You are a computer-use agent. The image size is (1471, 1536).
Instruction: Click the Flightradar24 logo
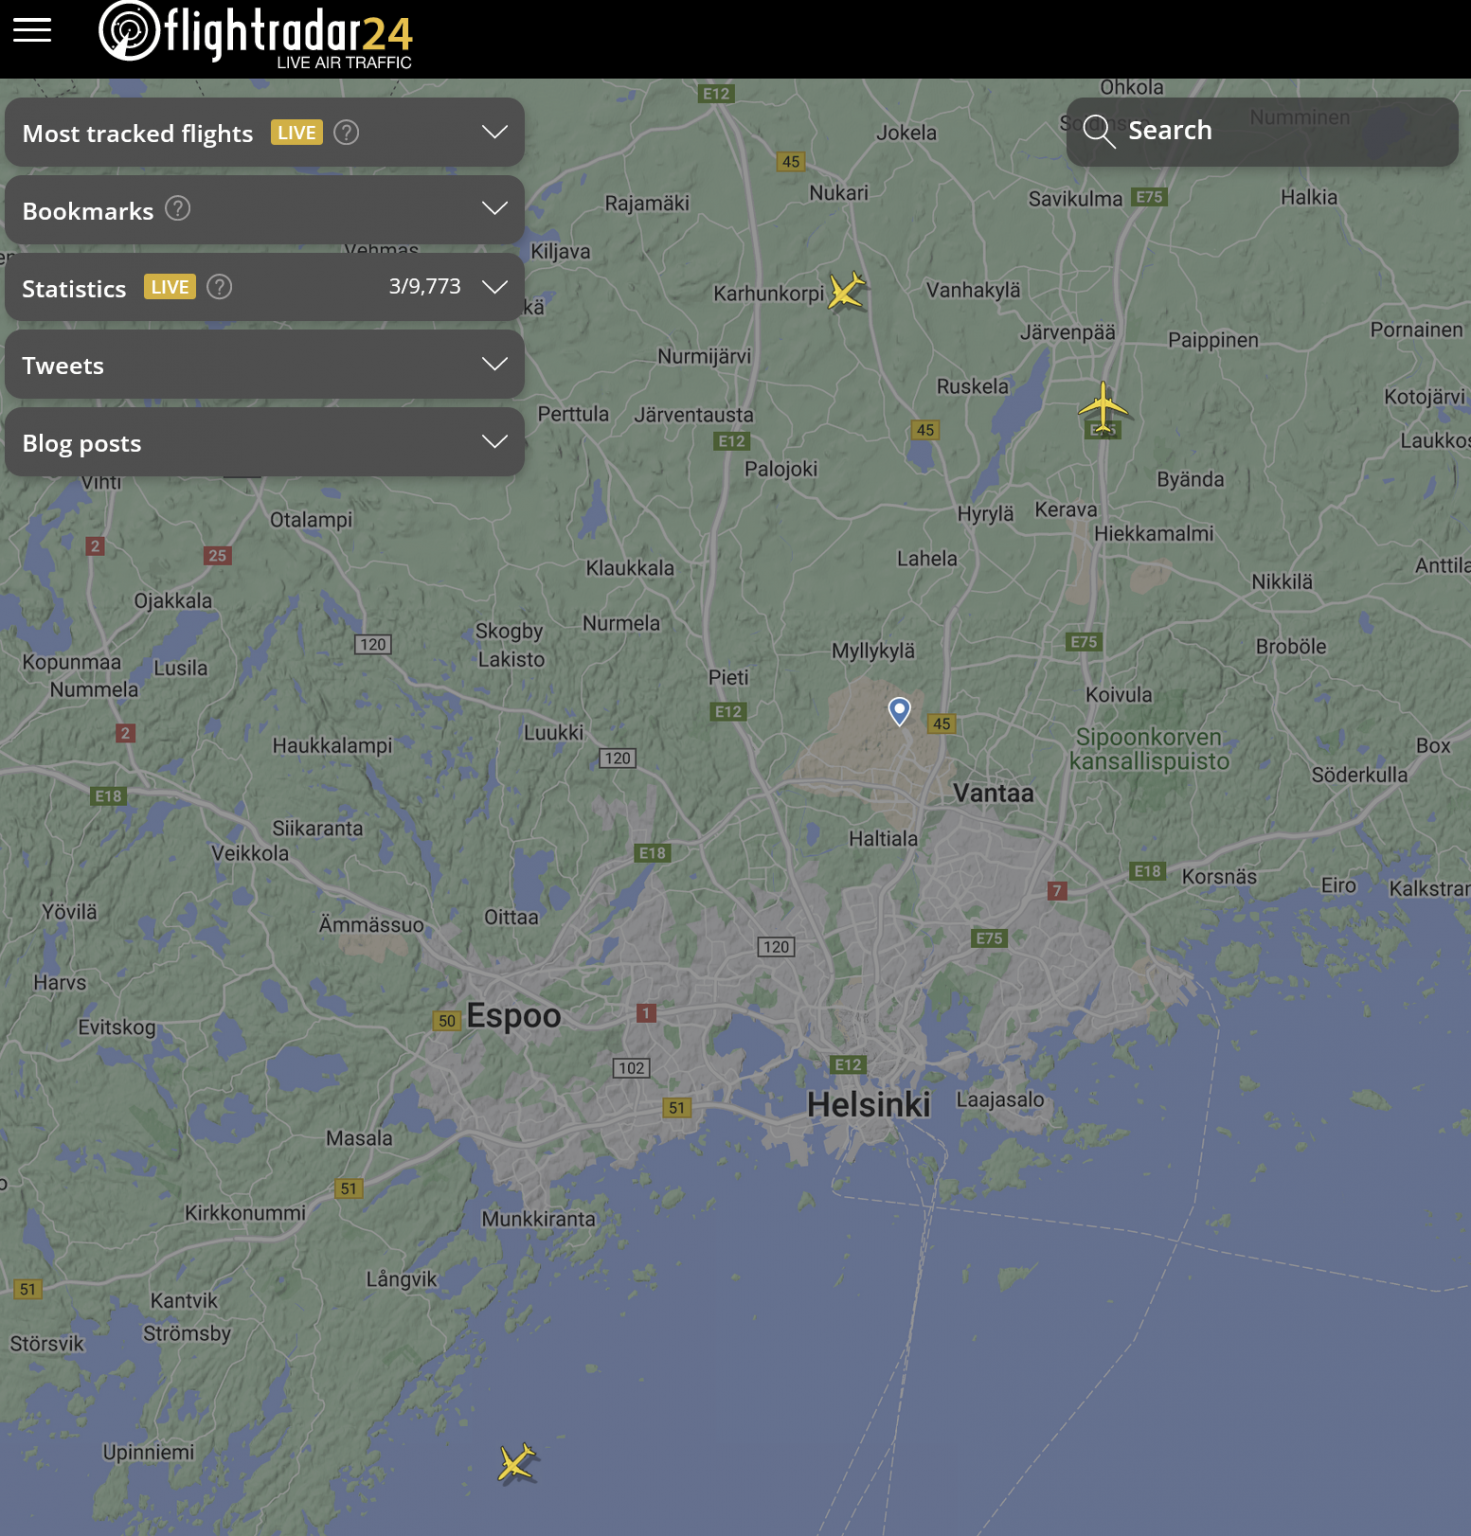(256, 36)
